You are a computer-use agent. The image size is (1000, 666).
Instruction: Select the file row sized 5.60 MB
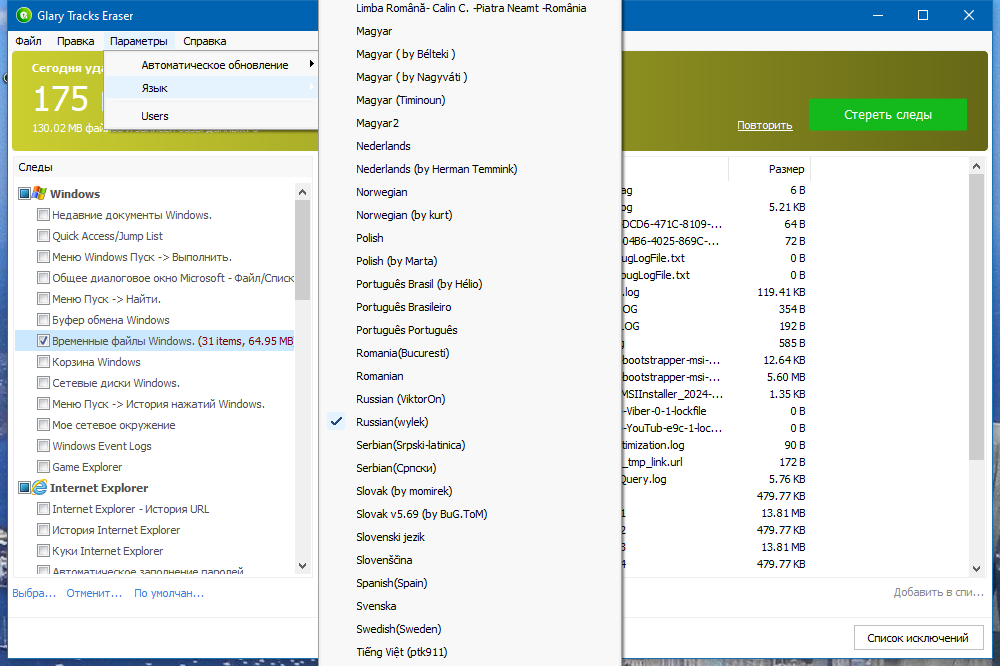(714, 377)
